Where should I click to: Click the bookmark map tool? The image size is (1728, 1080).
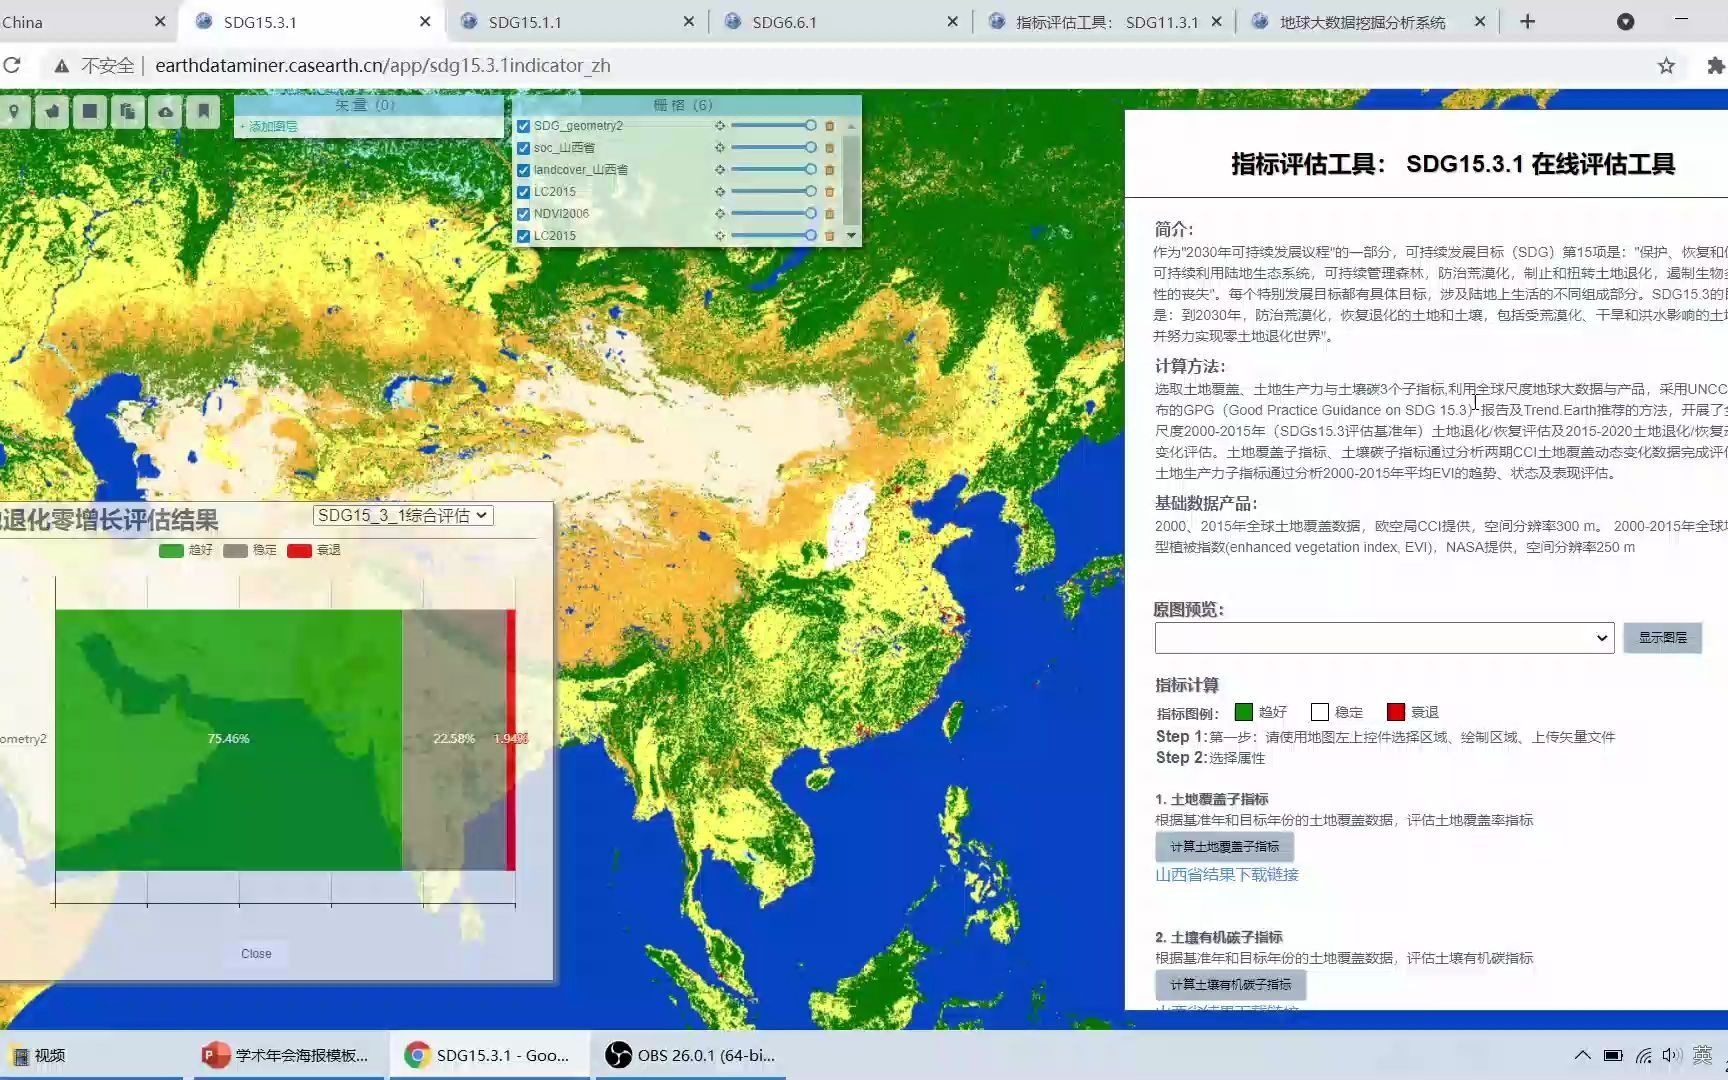[x=203, y=111]
